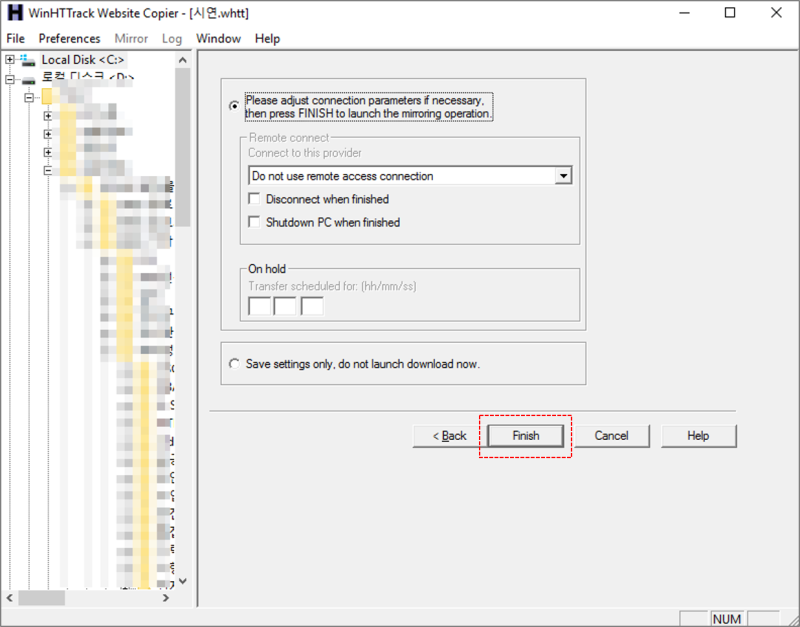The height and width of the screenshot is (627, 800).
Task: Tick Shutdown PC when finished checkbox
Action: 254,222
